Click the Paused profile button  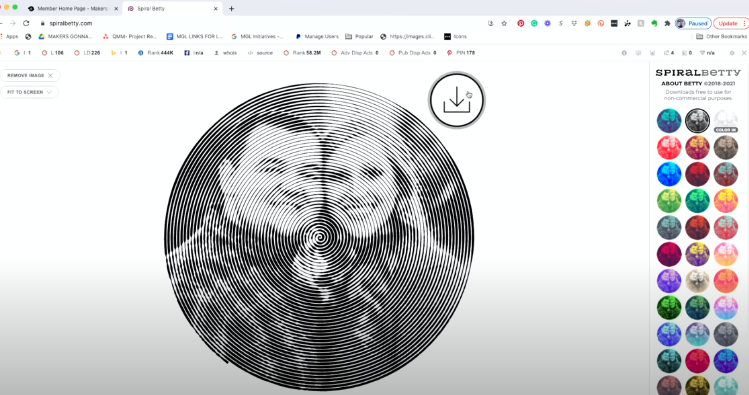coord(693,23)
